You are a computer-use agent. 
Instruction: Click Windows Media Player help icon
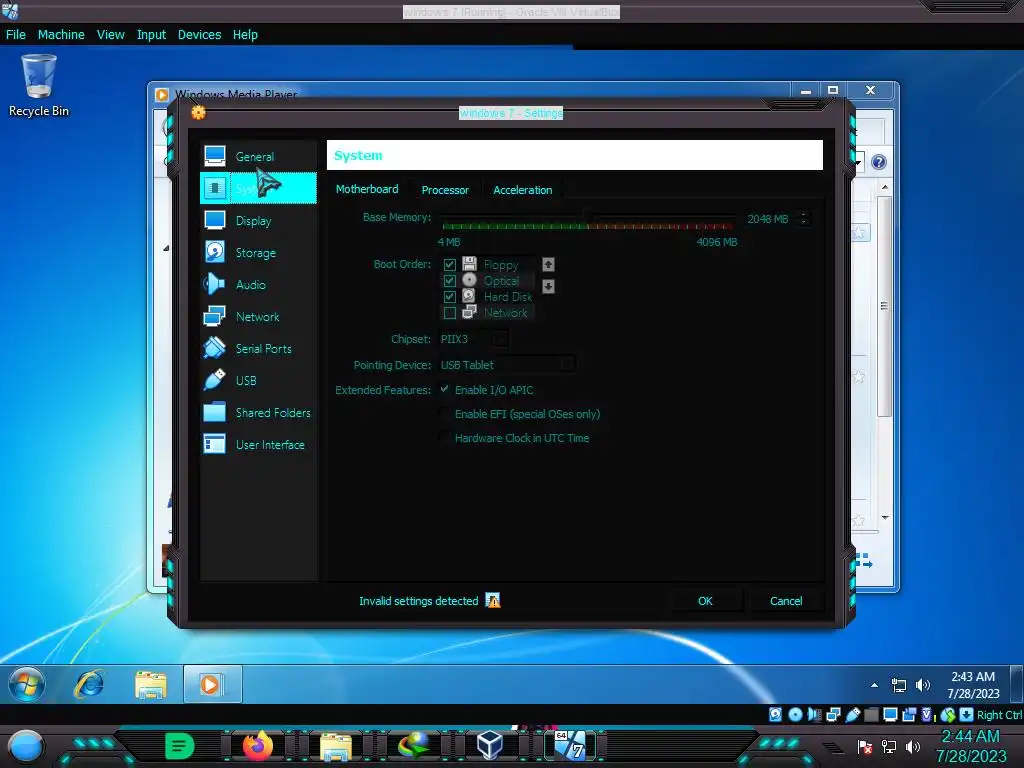pyautogui.click(x=879, y=162)
